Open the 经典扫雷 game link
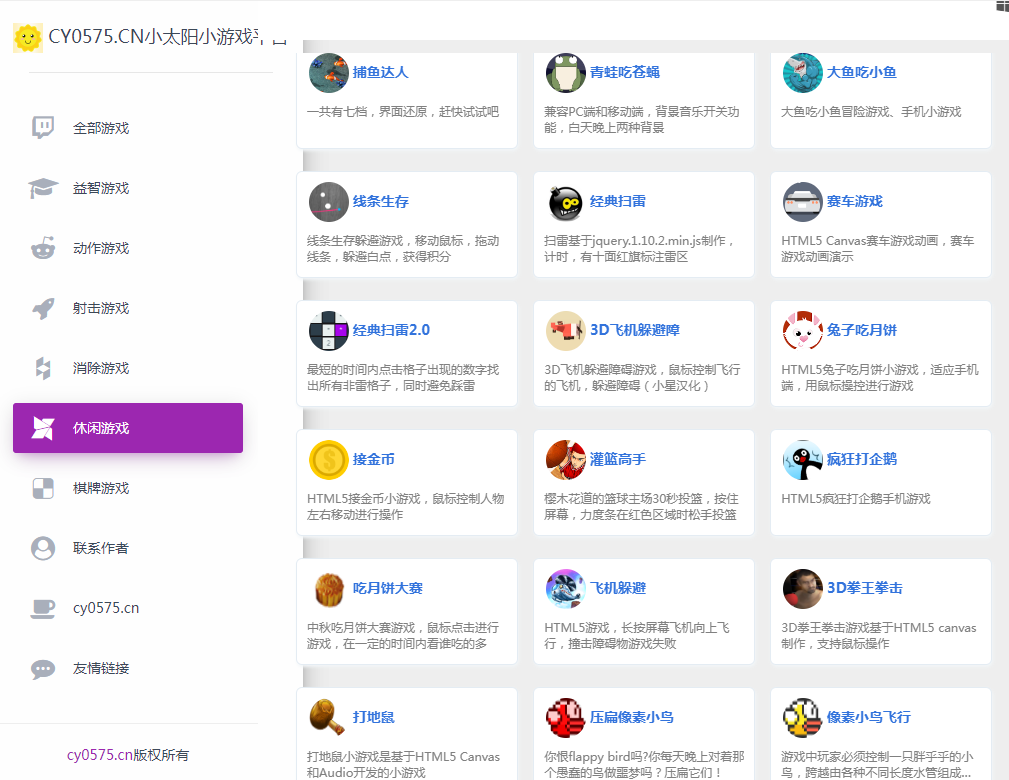The height and width of the screenshot is (780, 1009). tap(618, 201)
